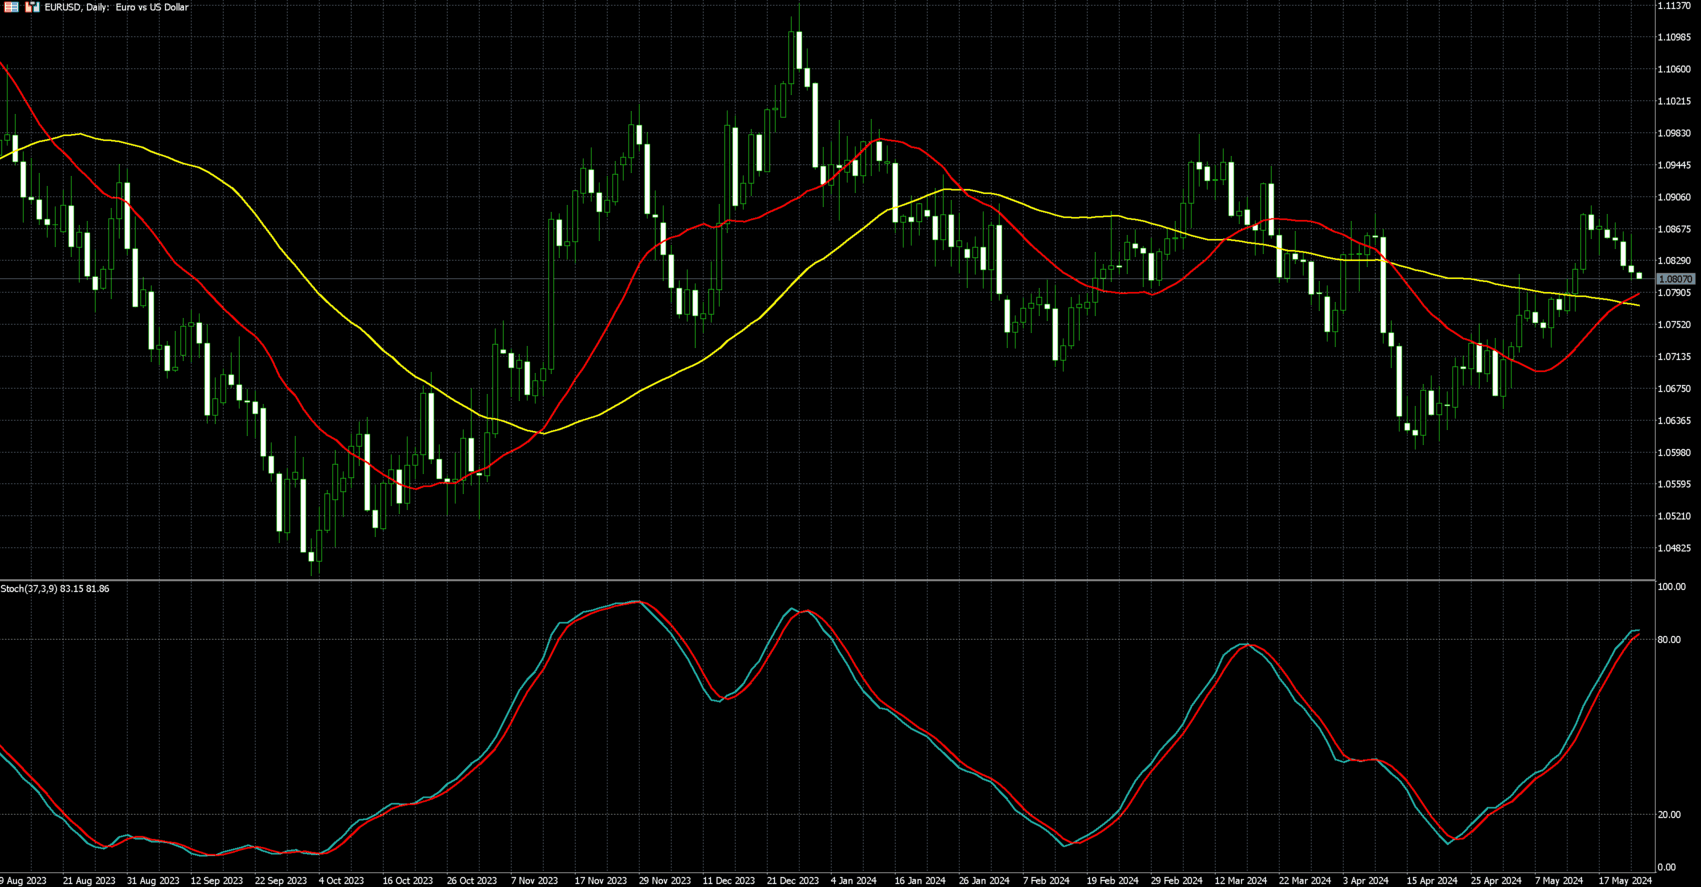Click the stochastic 100.00 scale label

(1670, 587)
